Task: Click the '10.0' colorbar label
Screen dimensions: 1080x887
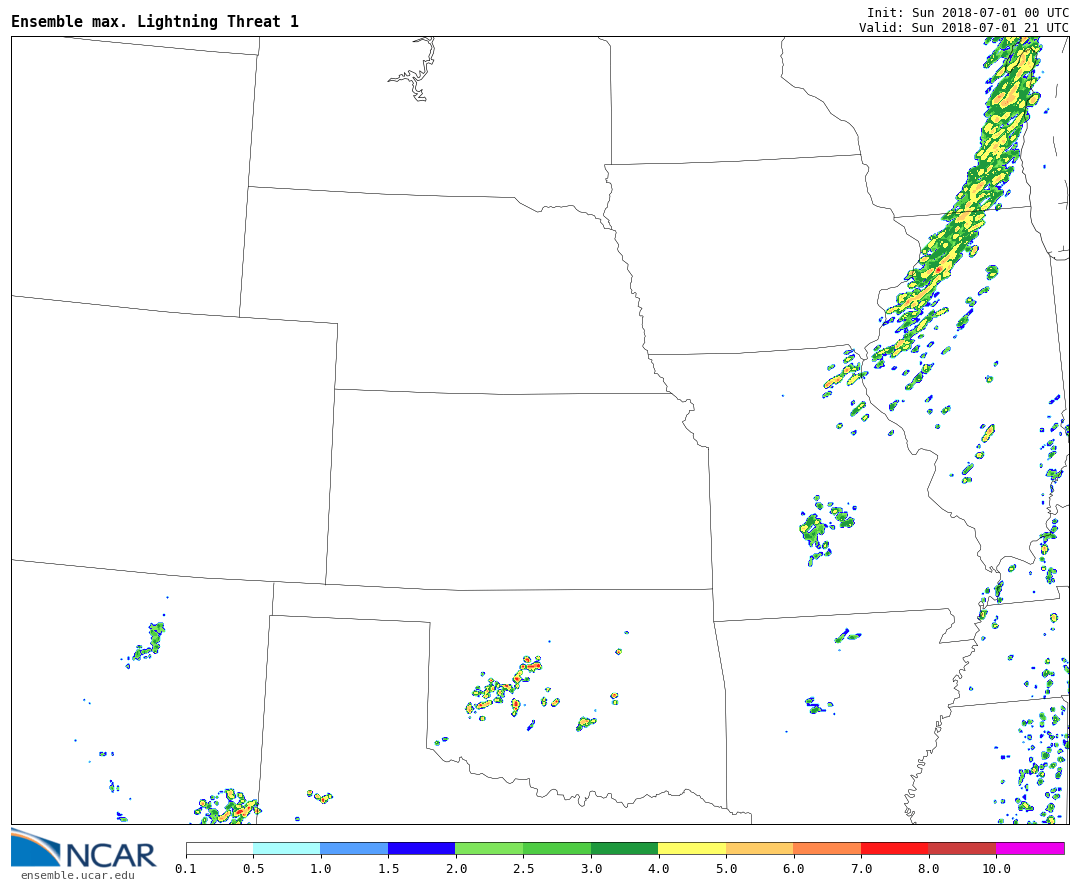Action: pyautogui.click(x=996, y=868)
